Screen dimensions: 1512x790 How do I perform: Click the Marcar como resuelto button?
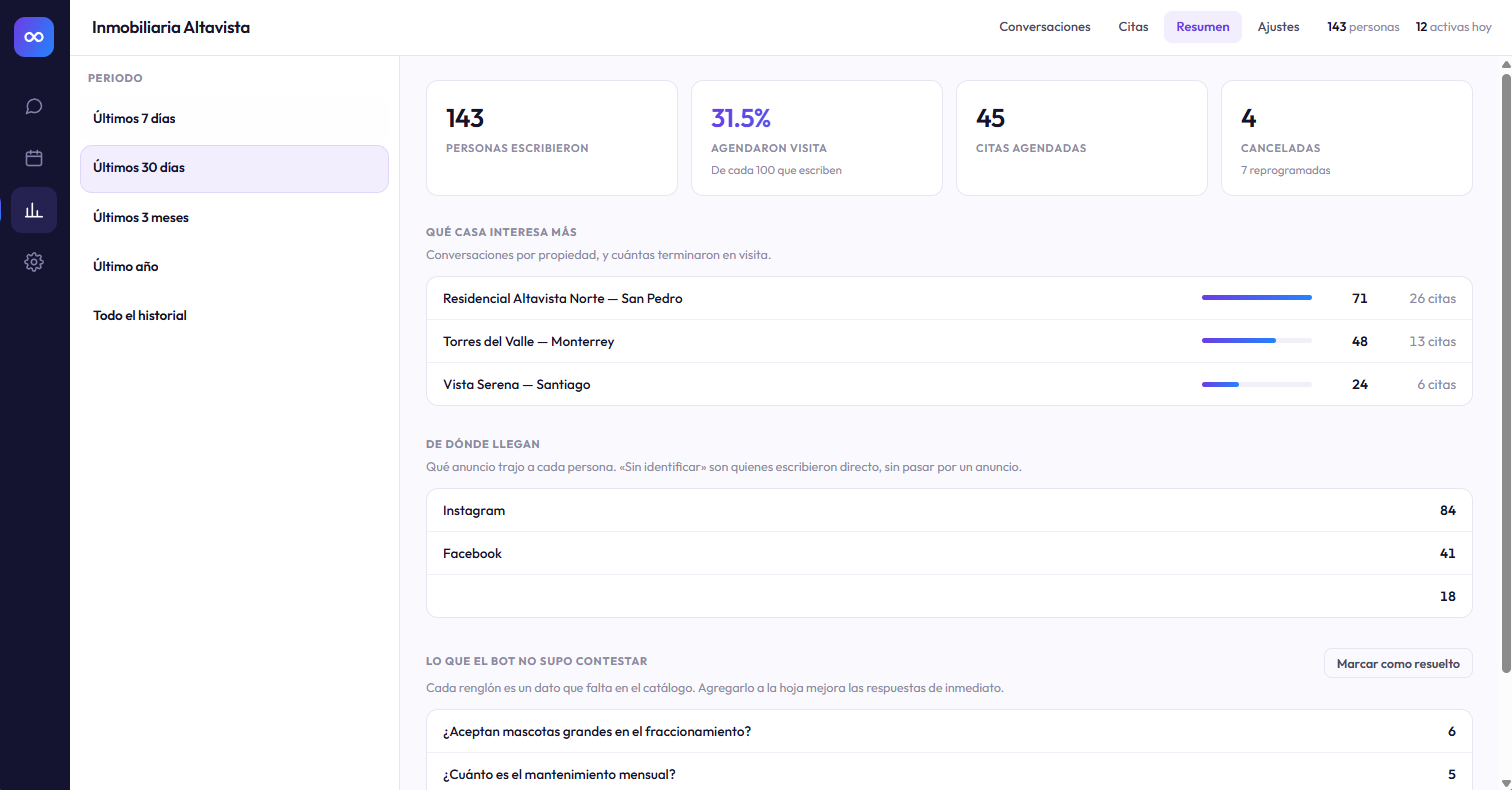1398,663
